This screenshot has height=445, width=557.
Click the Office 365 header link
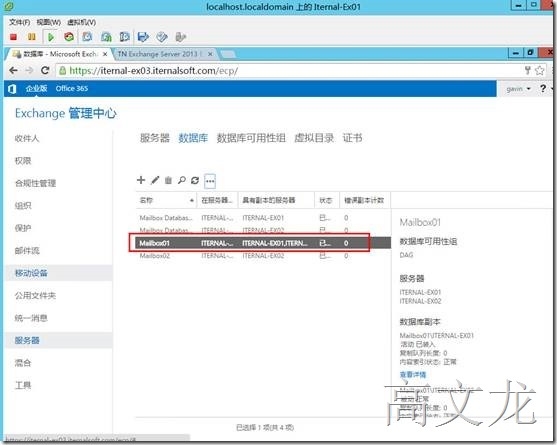click(72, 88)
